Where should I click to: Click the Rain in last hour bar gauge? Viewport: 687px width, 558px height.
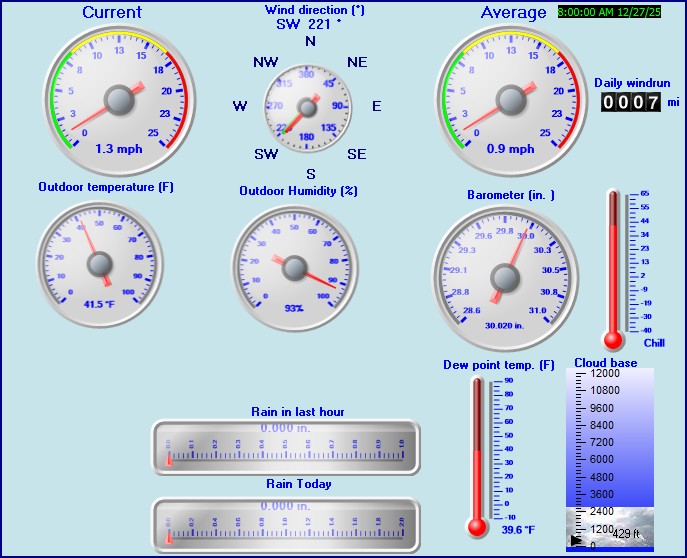[286, 447]
